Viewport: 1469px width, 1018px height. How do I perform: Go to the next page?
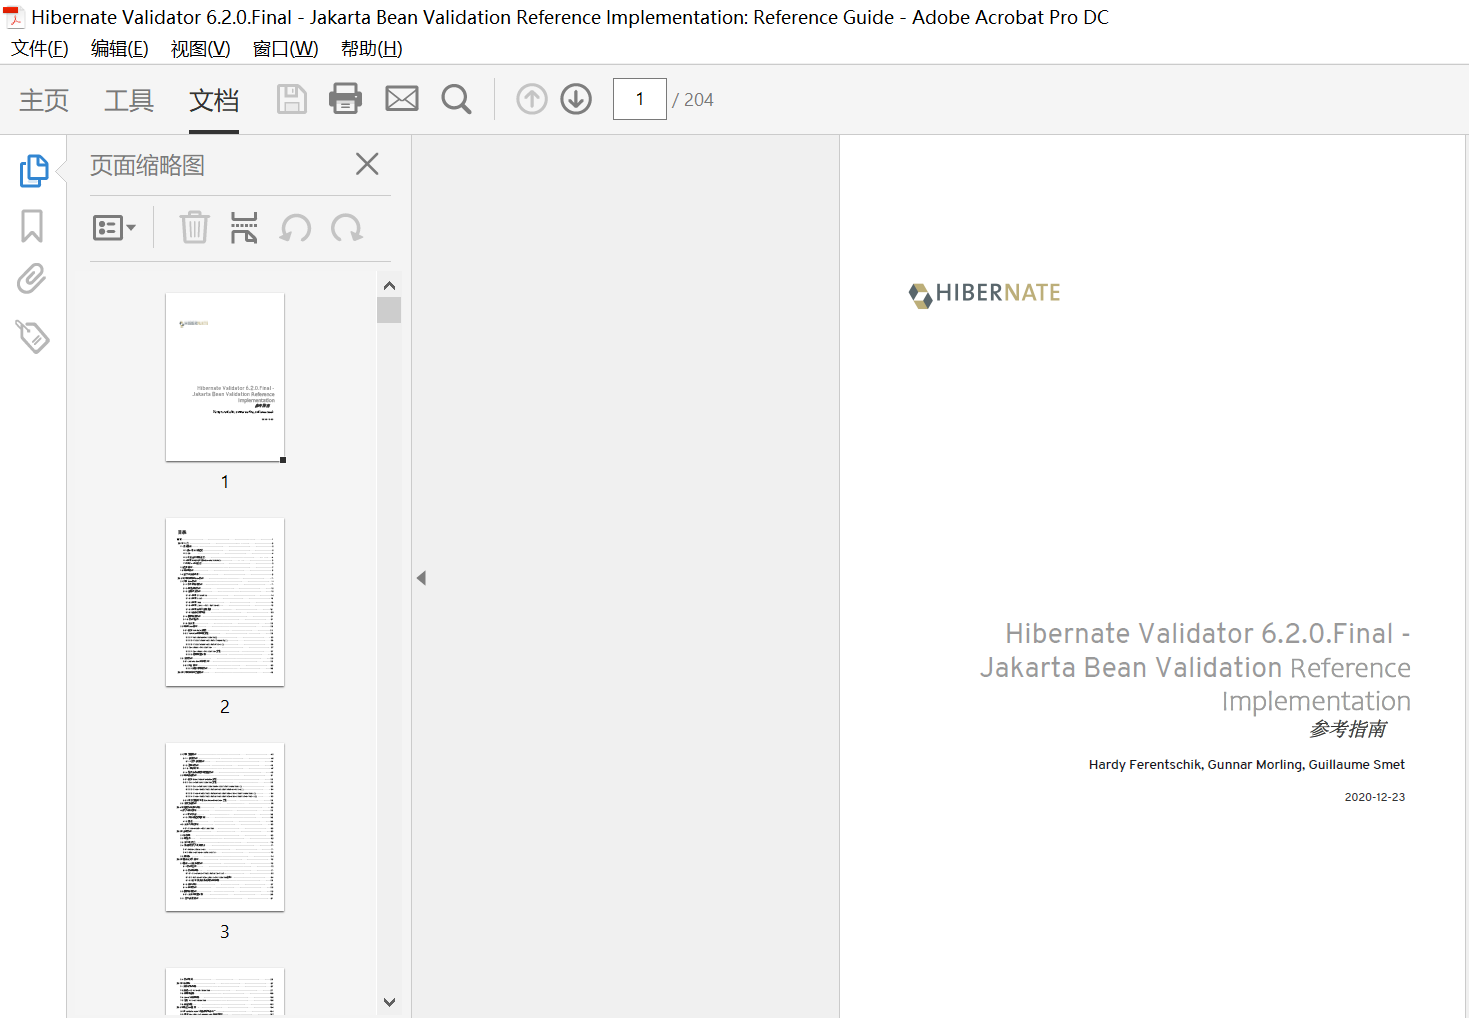tap(576, 99)
